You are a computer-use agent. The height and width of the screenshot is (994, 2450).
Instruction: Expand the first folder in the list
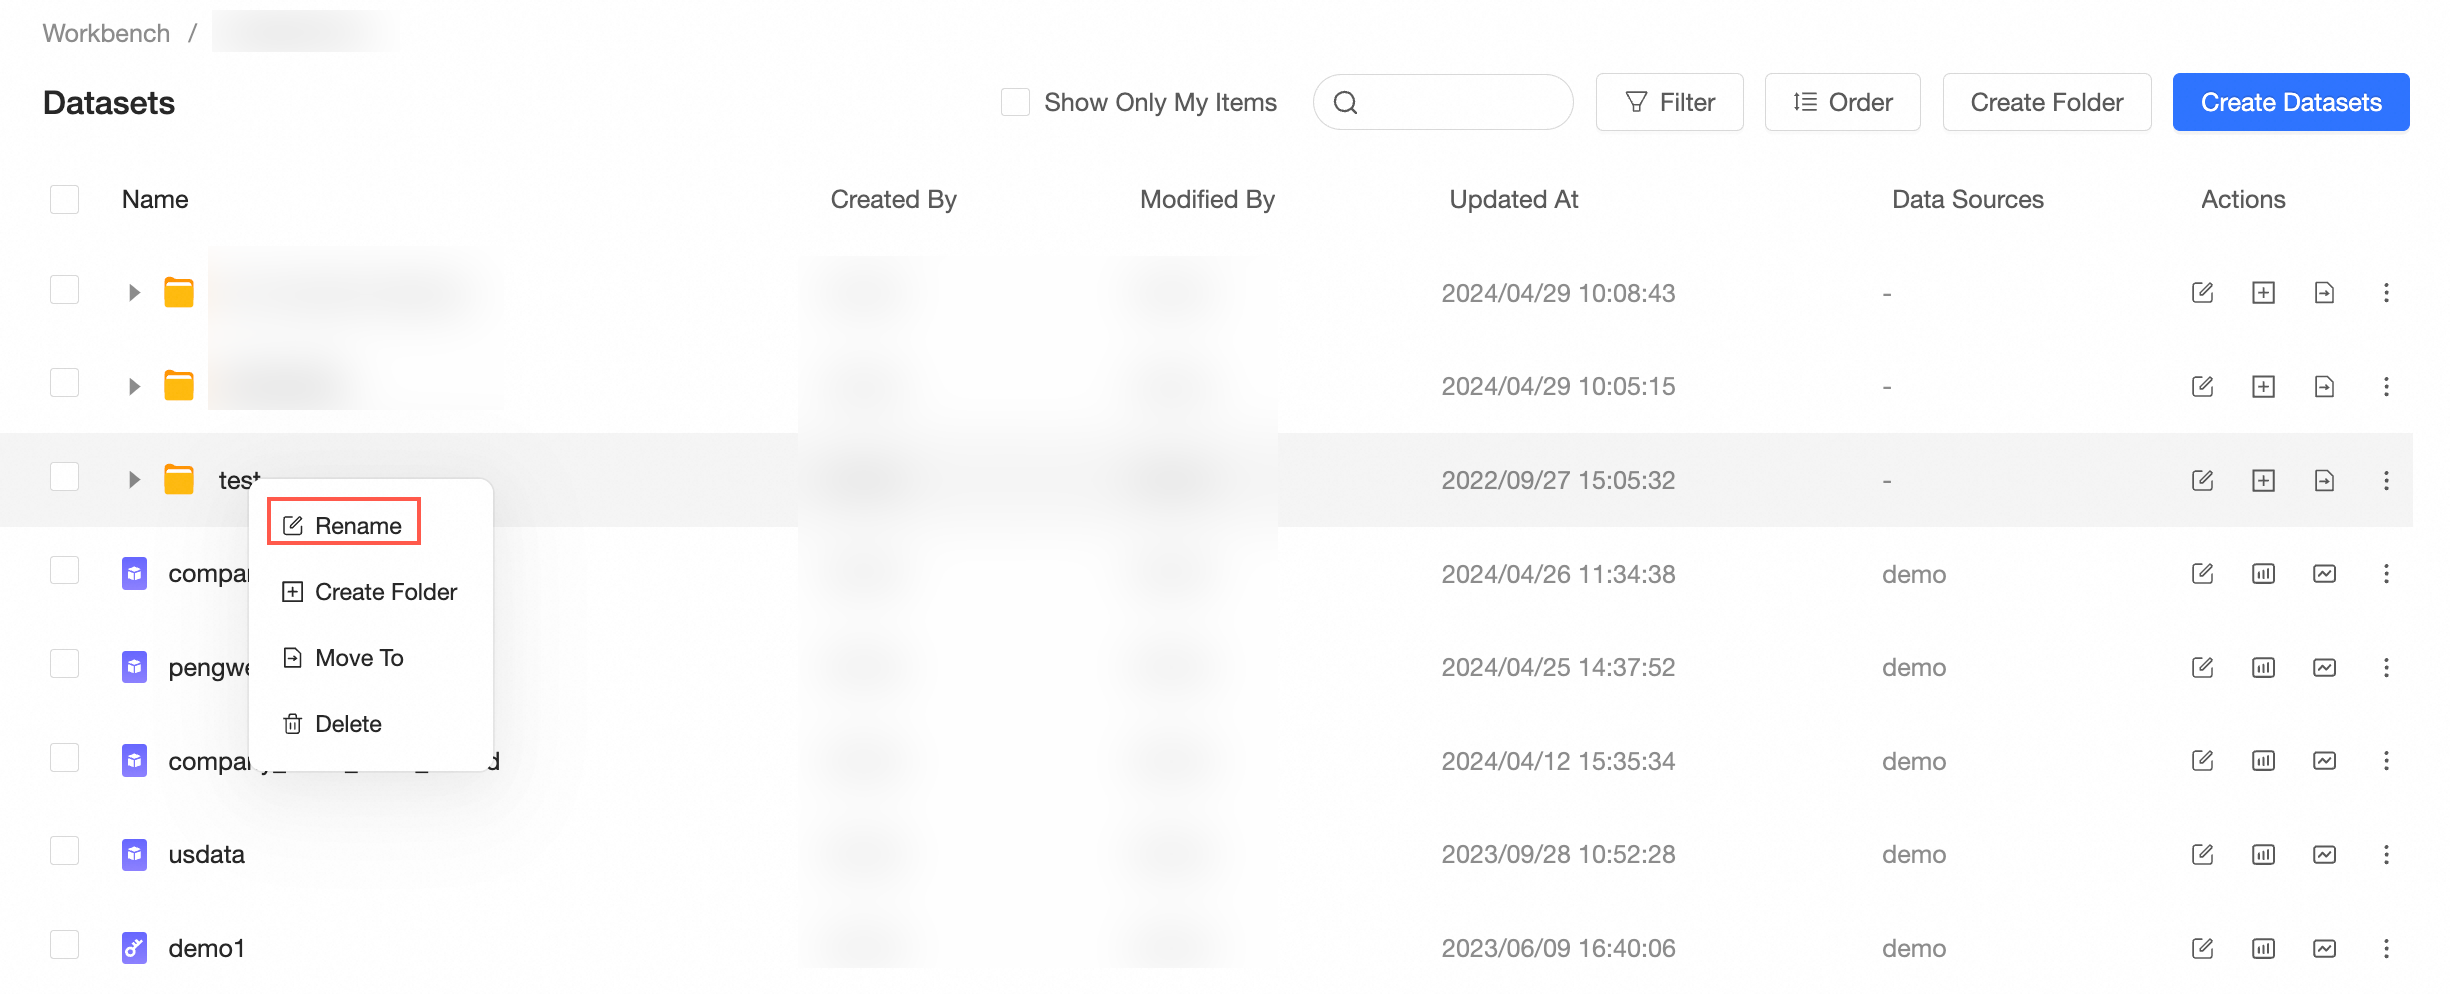tap(134, 293)
